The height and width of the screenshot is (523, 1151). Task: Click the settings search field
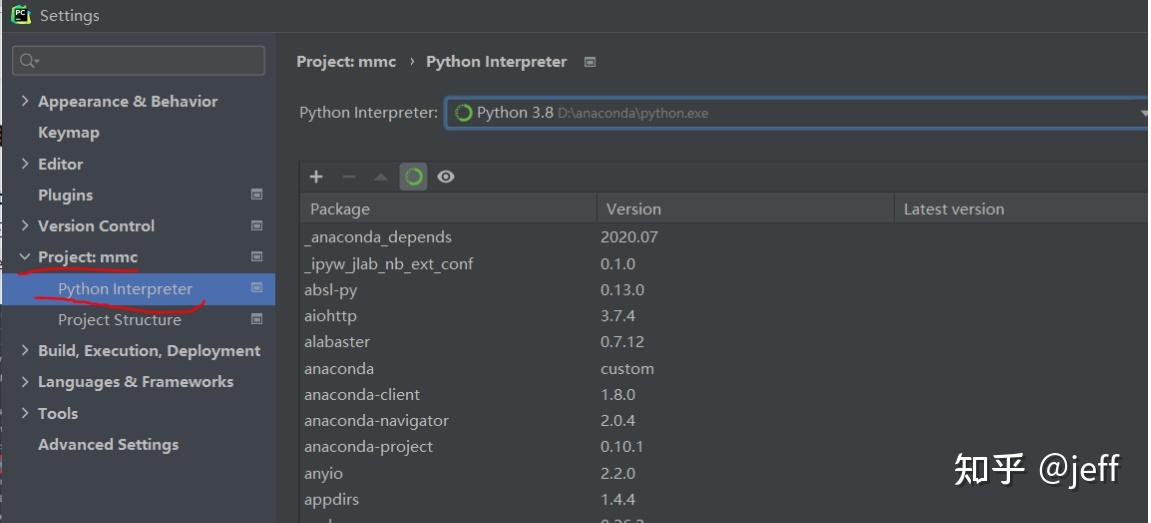[140, 61]
